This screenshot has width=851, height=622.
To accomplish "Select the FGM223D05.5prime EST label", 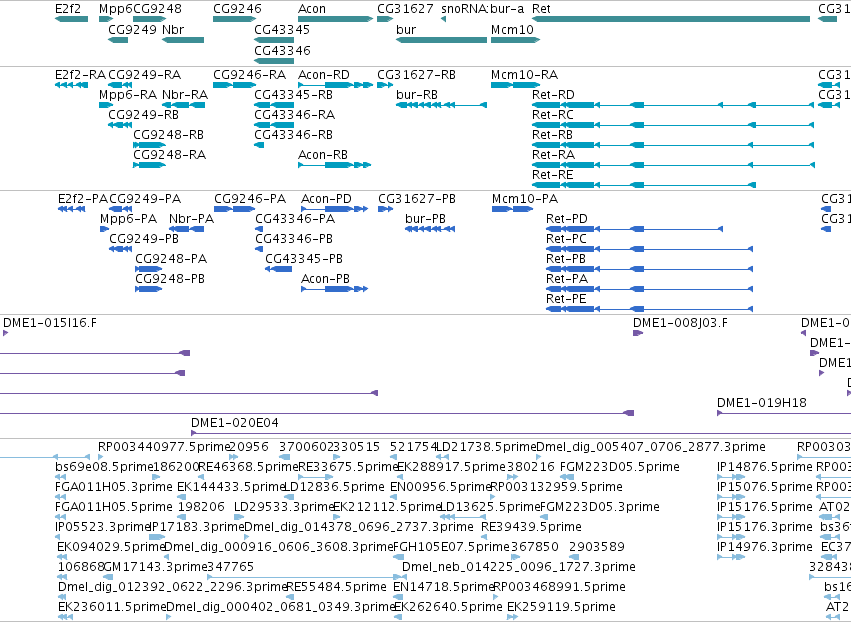I will [x=619, y=467].
